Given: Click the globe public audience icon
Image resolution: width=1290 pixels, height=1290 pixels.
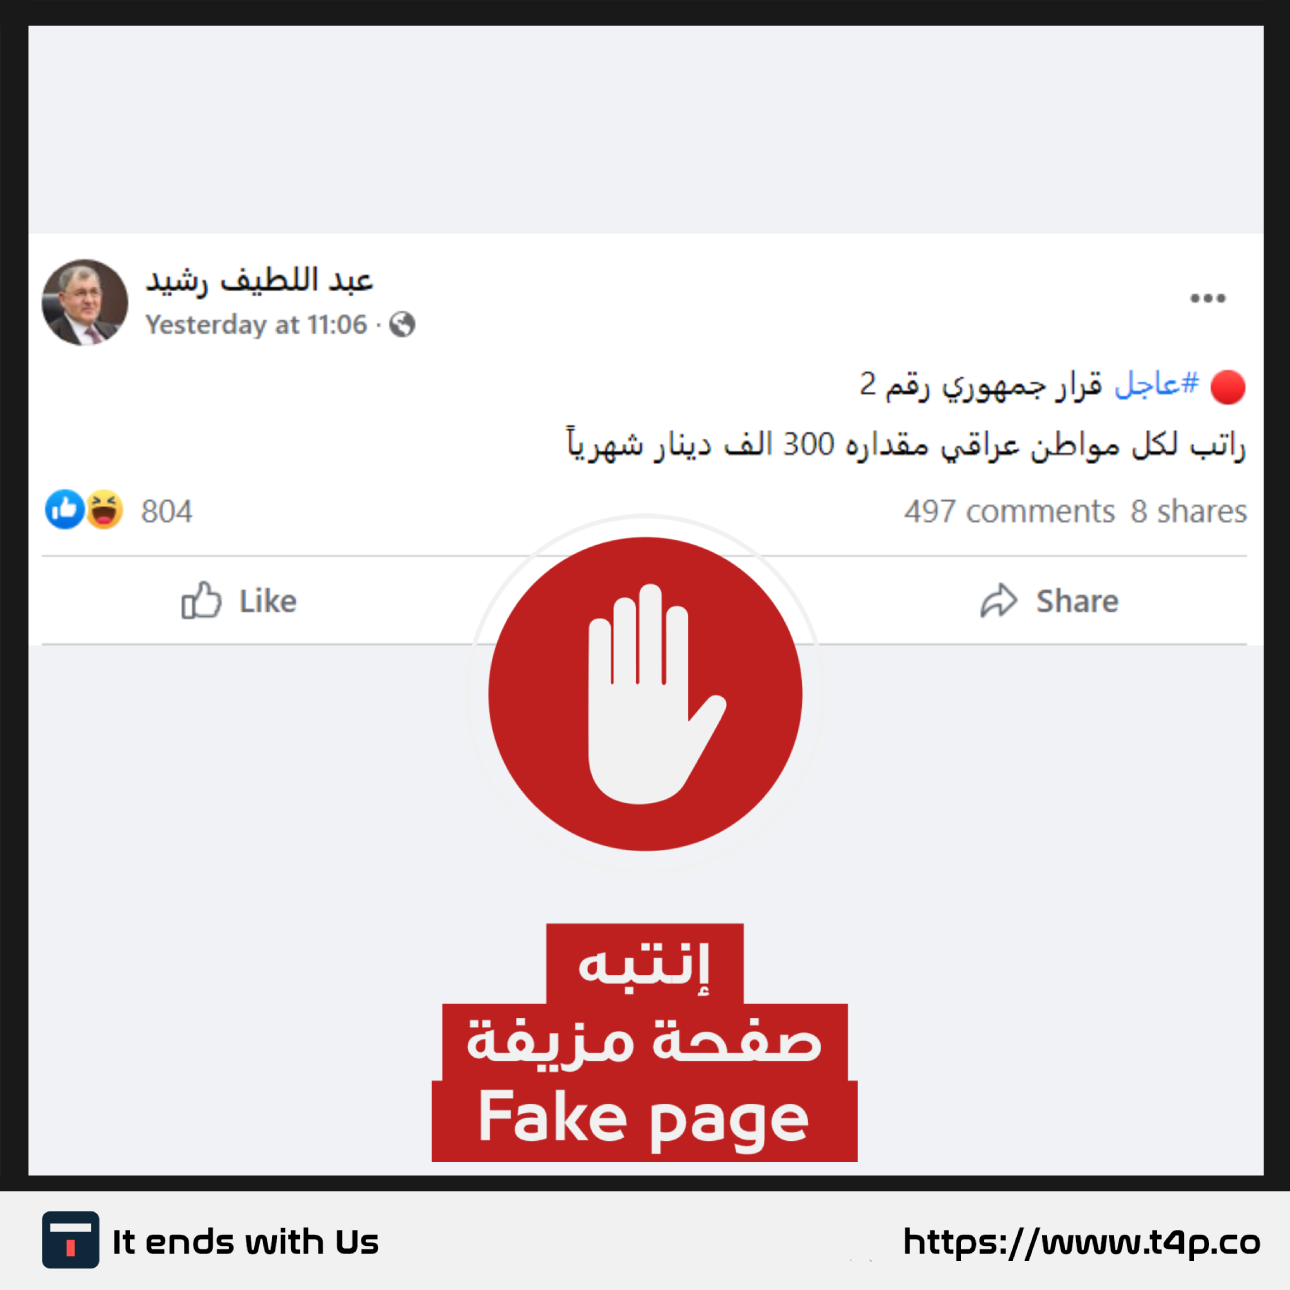Looking at the screenshot, I should (x=402, y=324).
